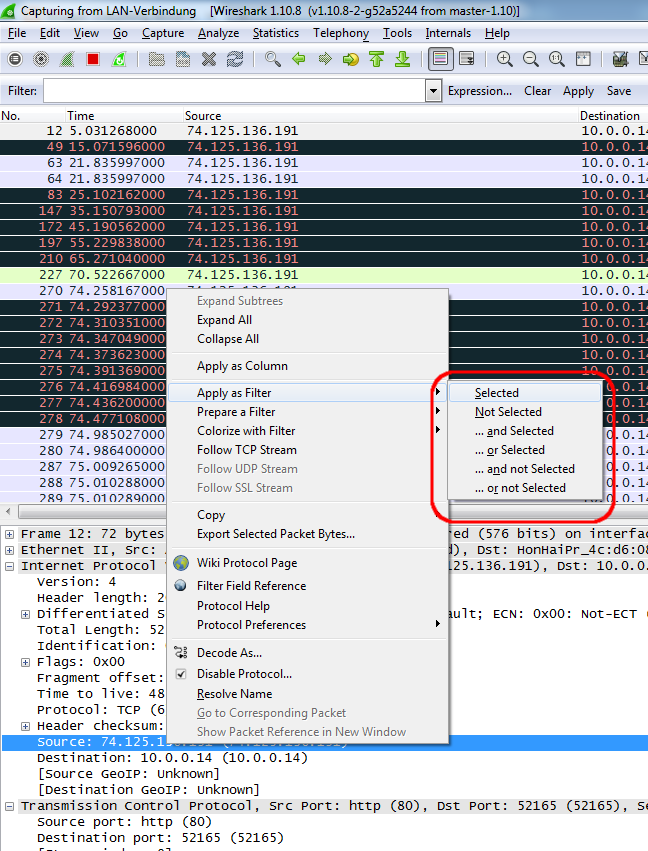Jump to the first packet using the toolbar arrow
Image resolution: width=648 pixels, height=851 pixels.
coord(377,59)
